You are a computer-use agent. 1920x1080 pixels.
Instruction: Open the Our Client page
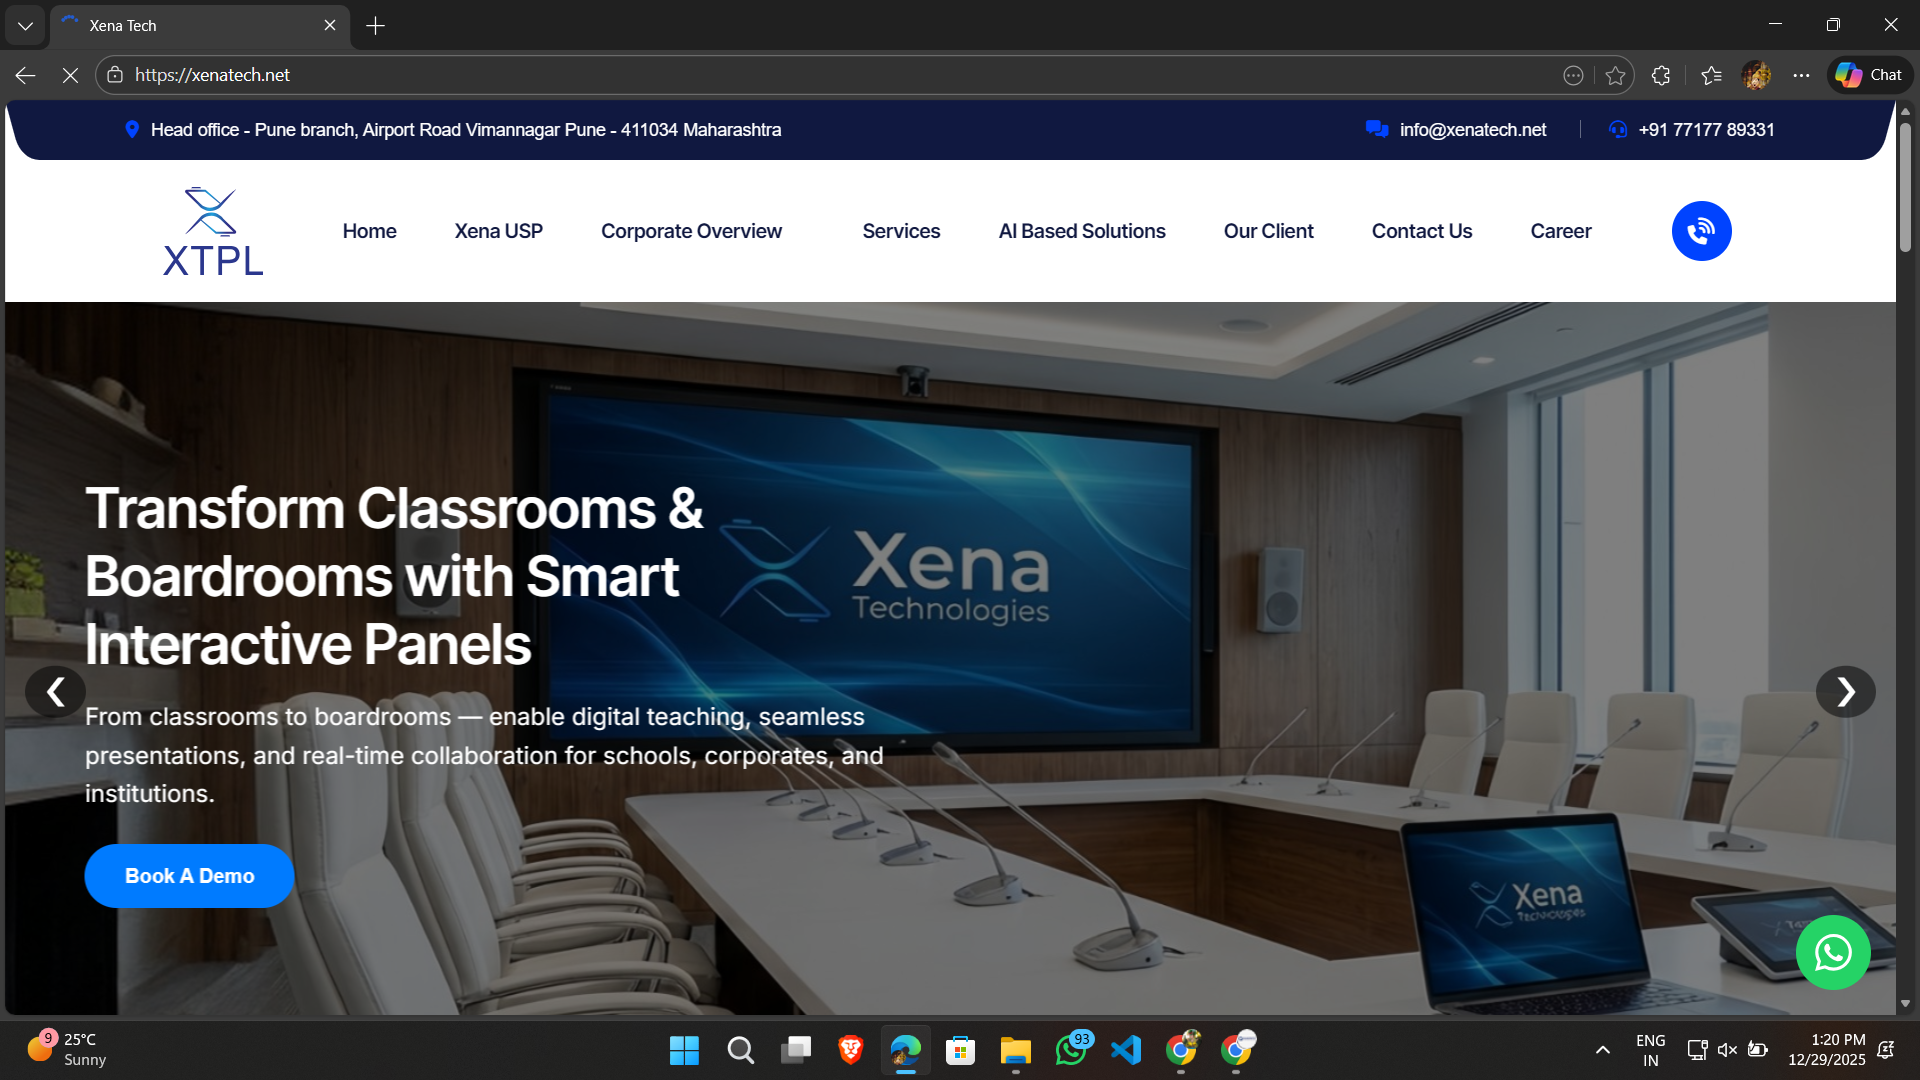1268,231
